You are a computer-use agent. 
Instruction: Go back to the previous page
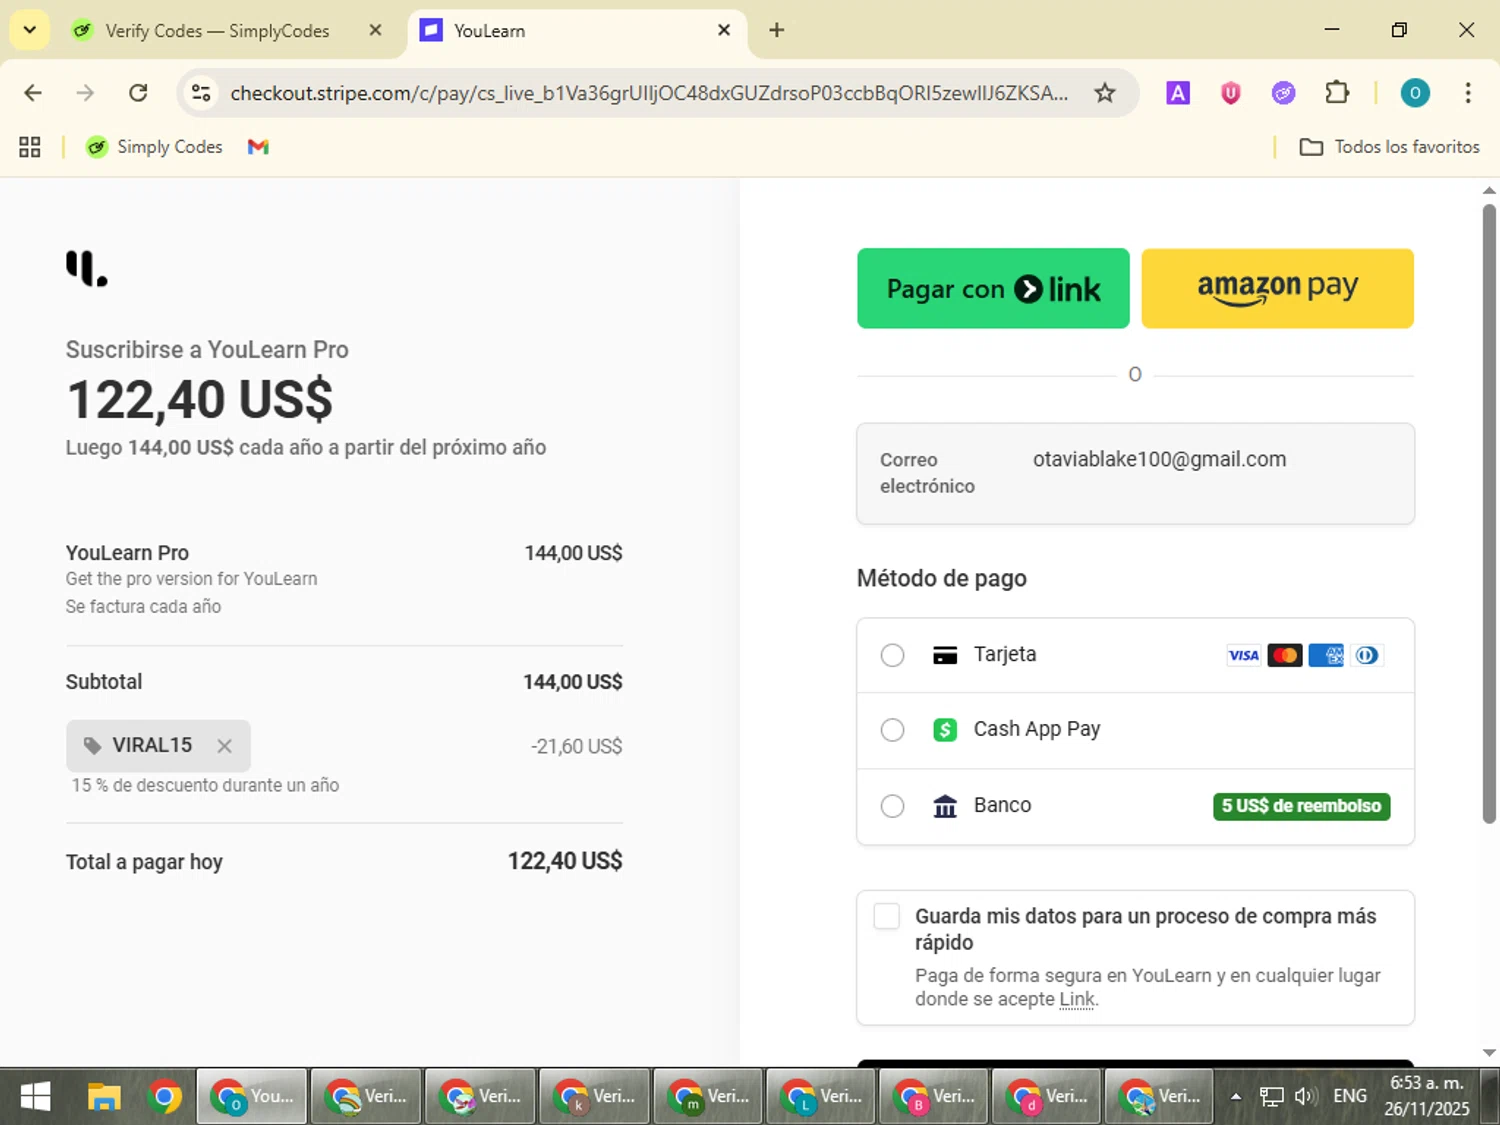(x=33, y=93)
